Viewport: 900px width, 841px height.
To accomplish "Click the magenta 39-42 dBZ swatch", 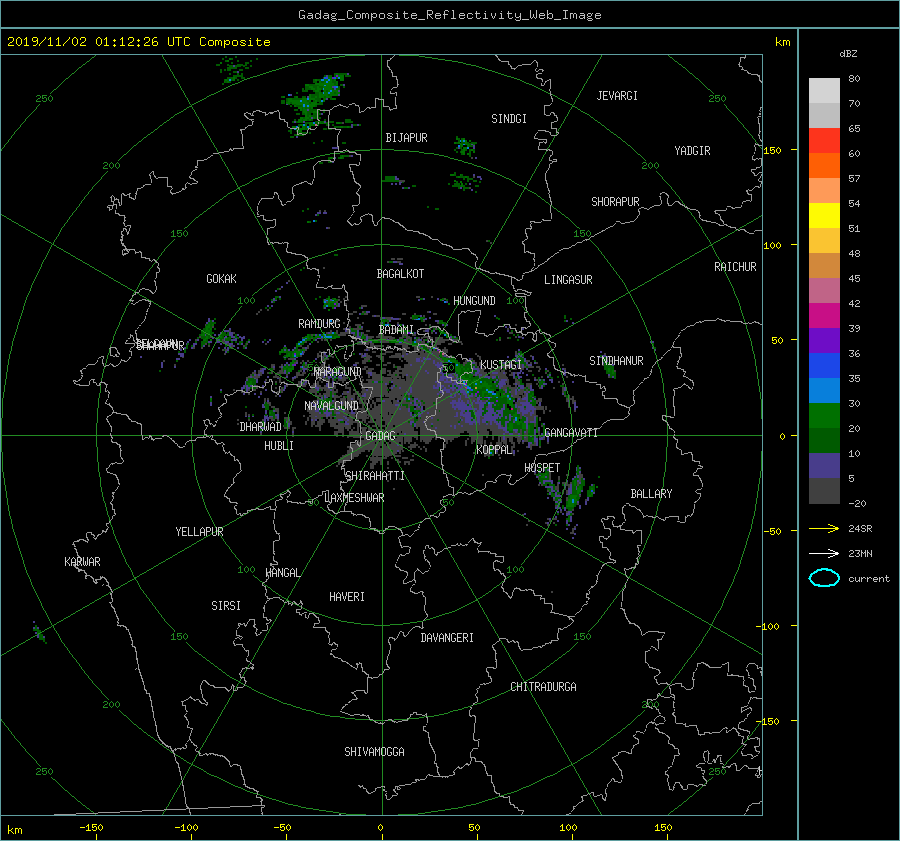I will [x=824, y=316].
